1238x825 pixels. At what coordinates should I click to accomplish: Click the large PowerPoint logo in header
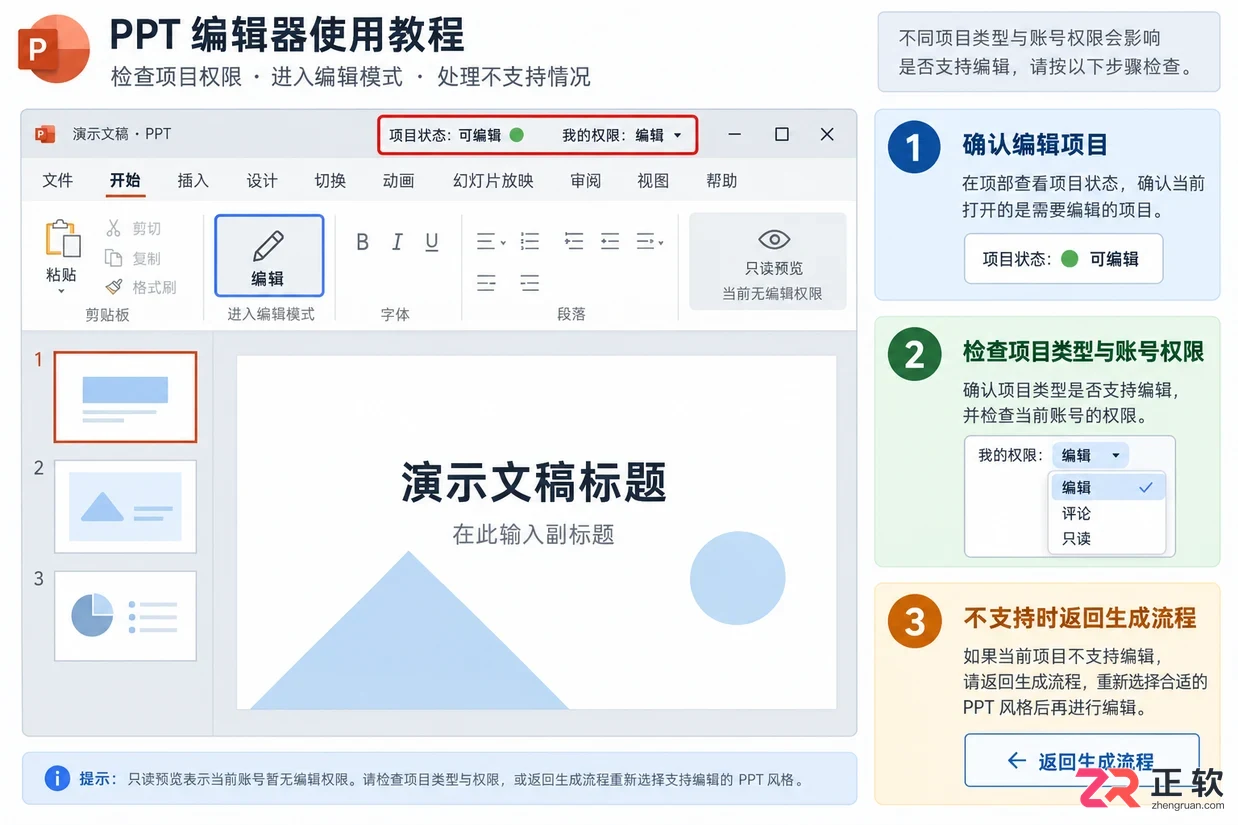(55, 48)
